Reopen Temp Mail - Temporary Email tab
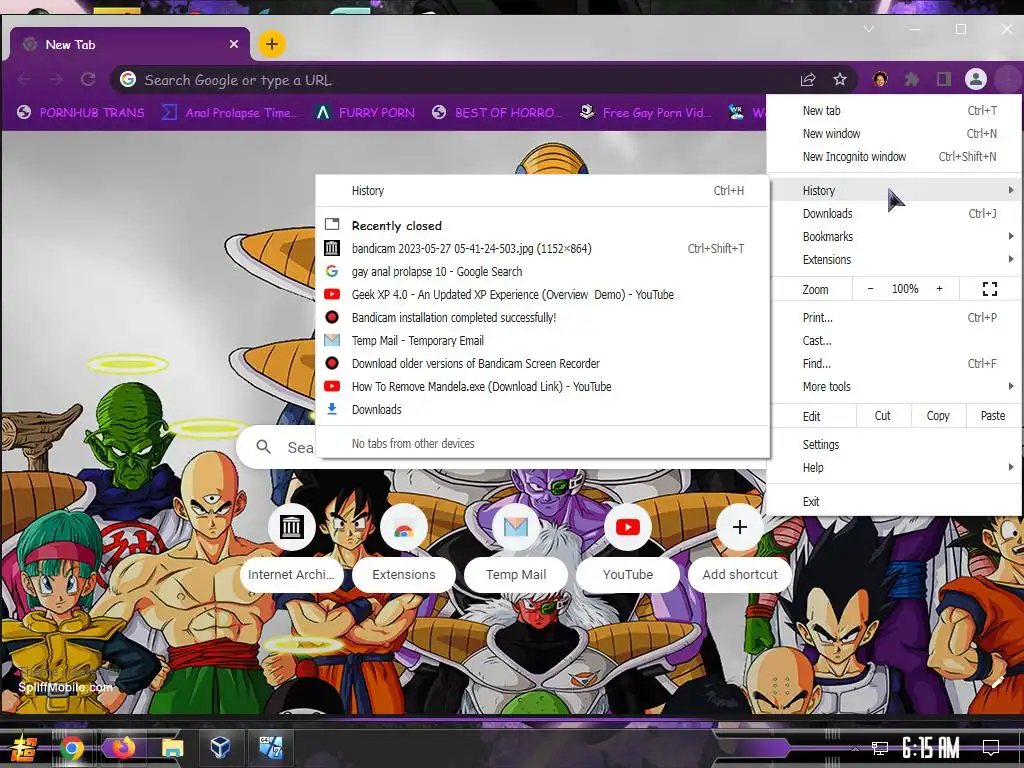 point(543,340)
